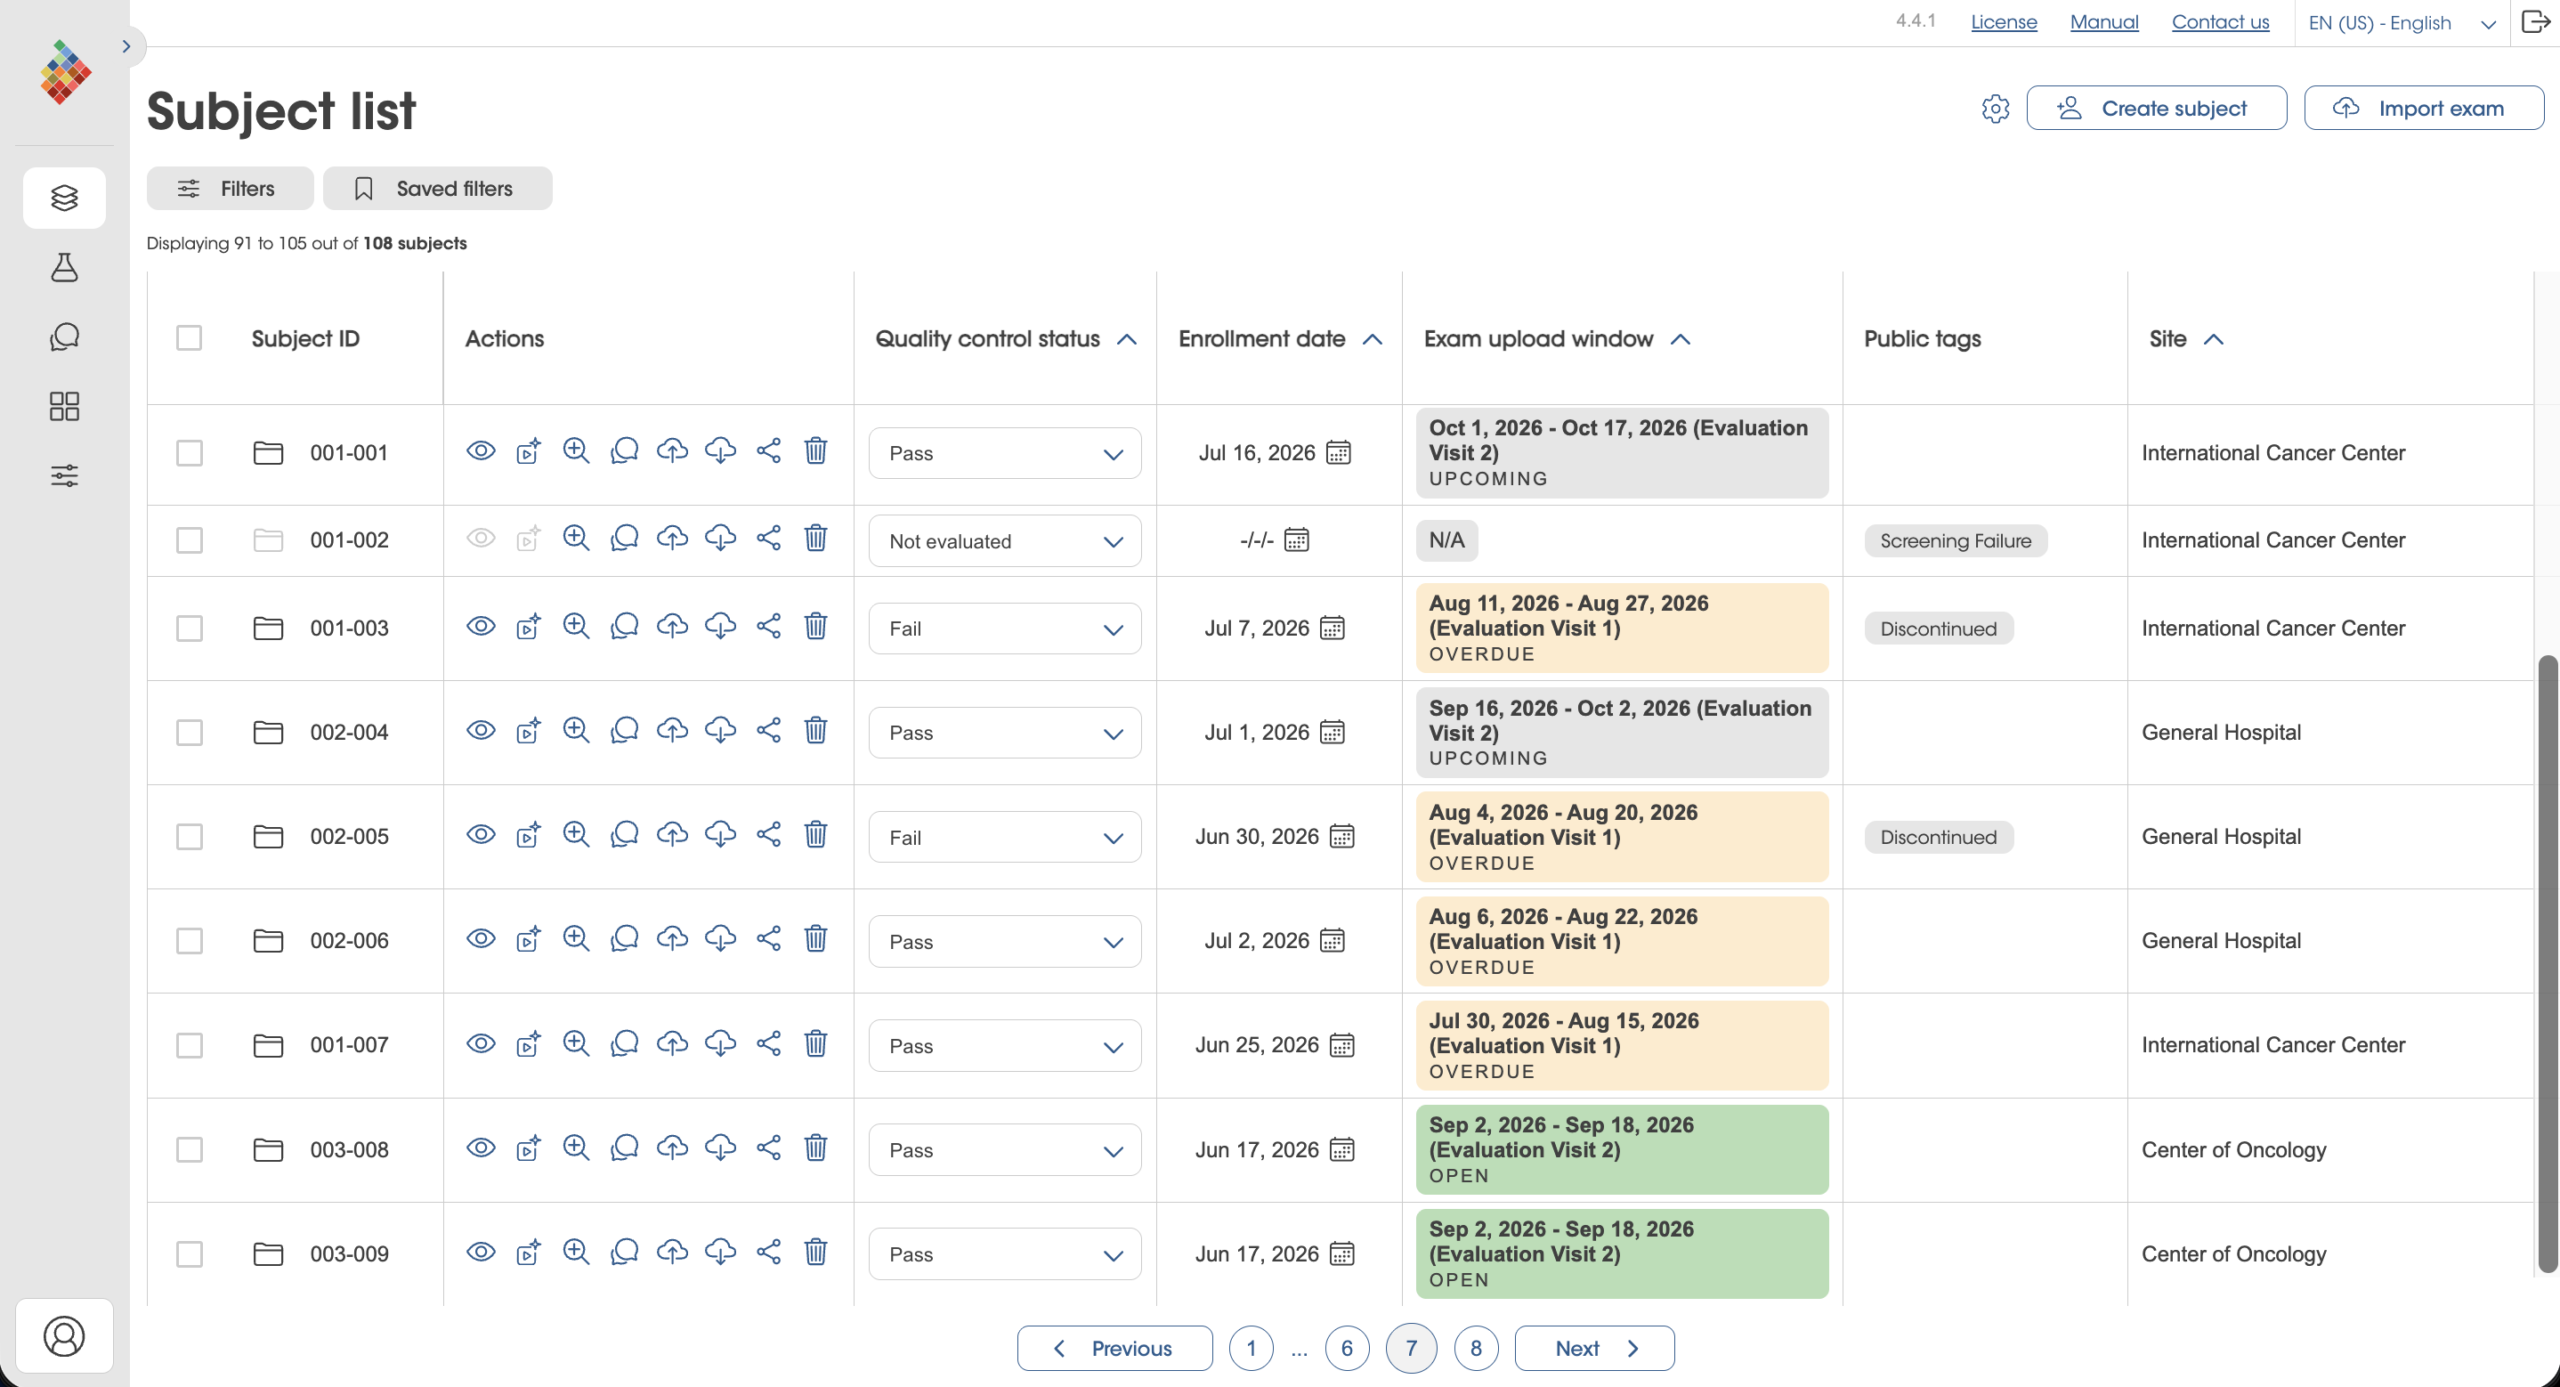Click the Create subject button
Image resolution: width=2560 pixels, height=1387 pixels.
tap(2156, 108)
